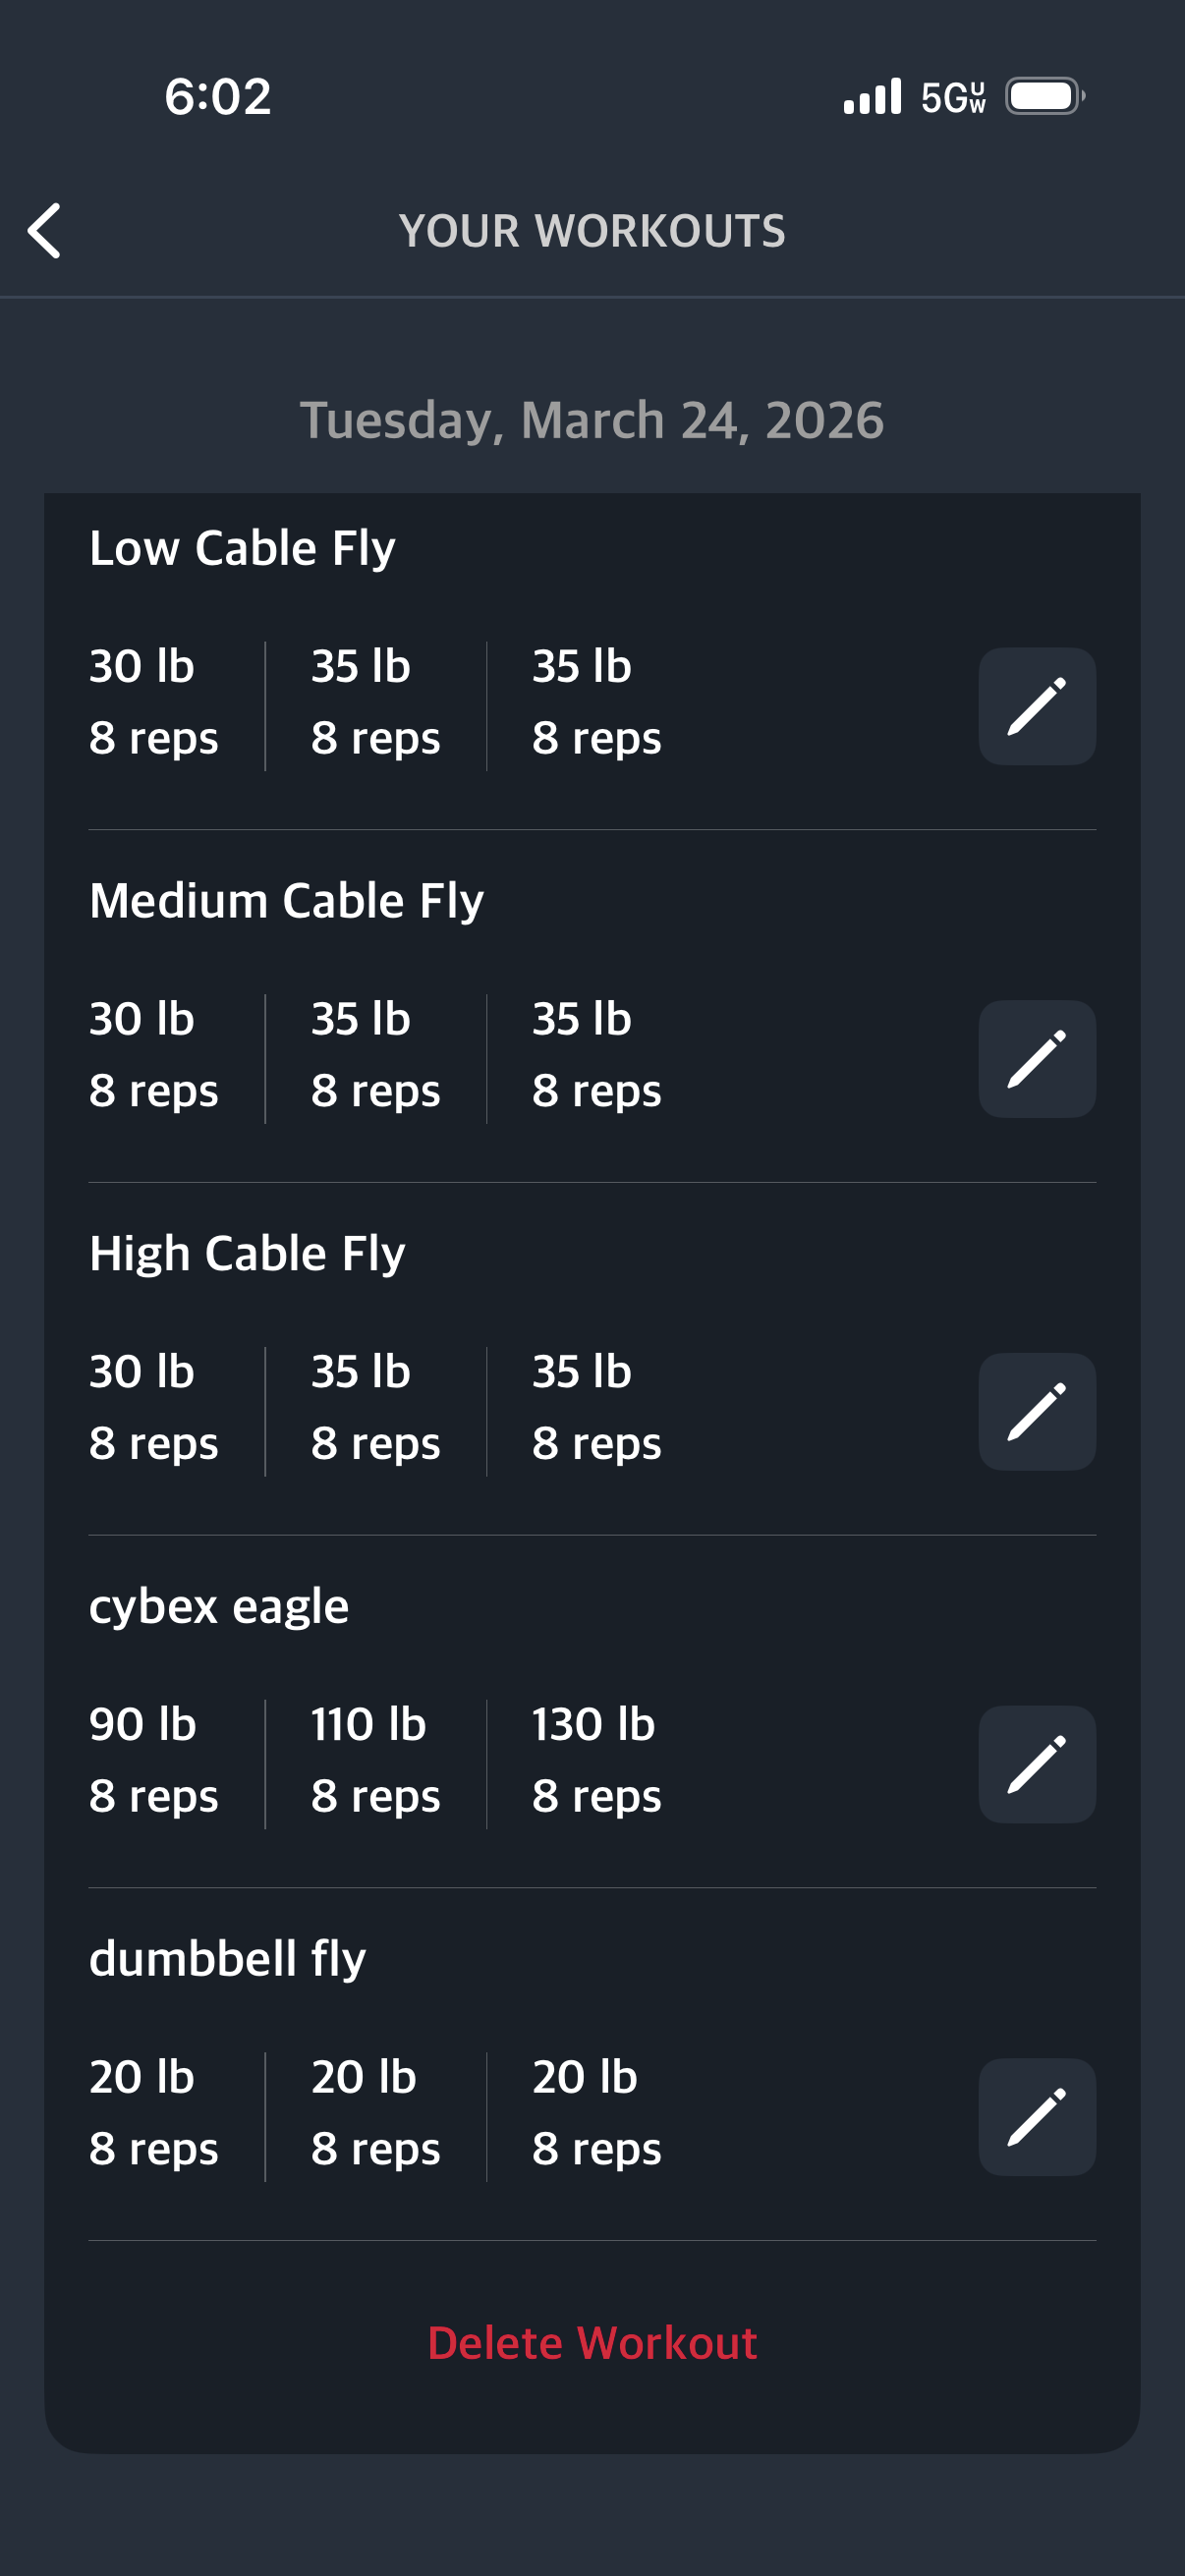Screen dimensions: 1185x2576
Task: Tap the 130 lb cybex eagle set
Action: pos(596,1760)
